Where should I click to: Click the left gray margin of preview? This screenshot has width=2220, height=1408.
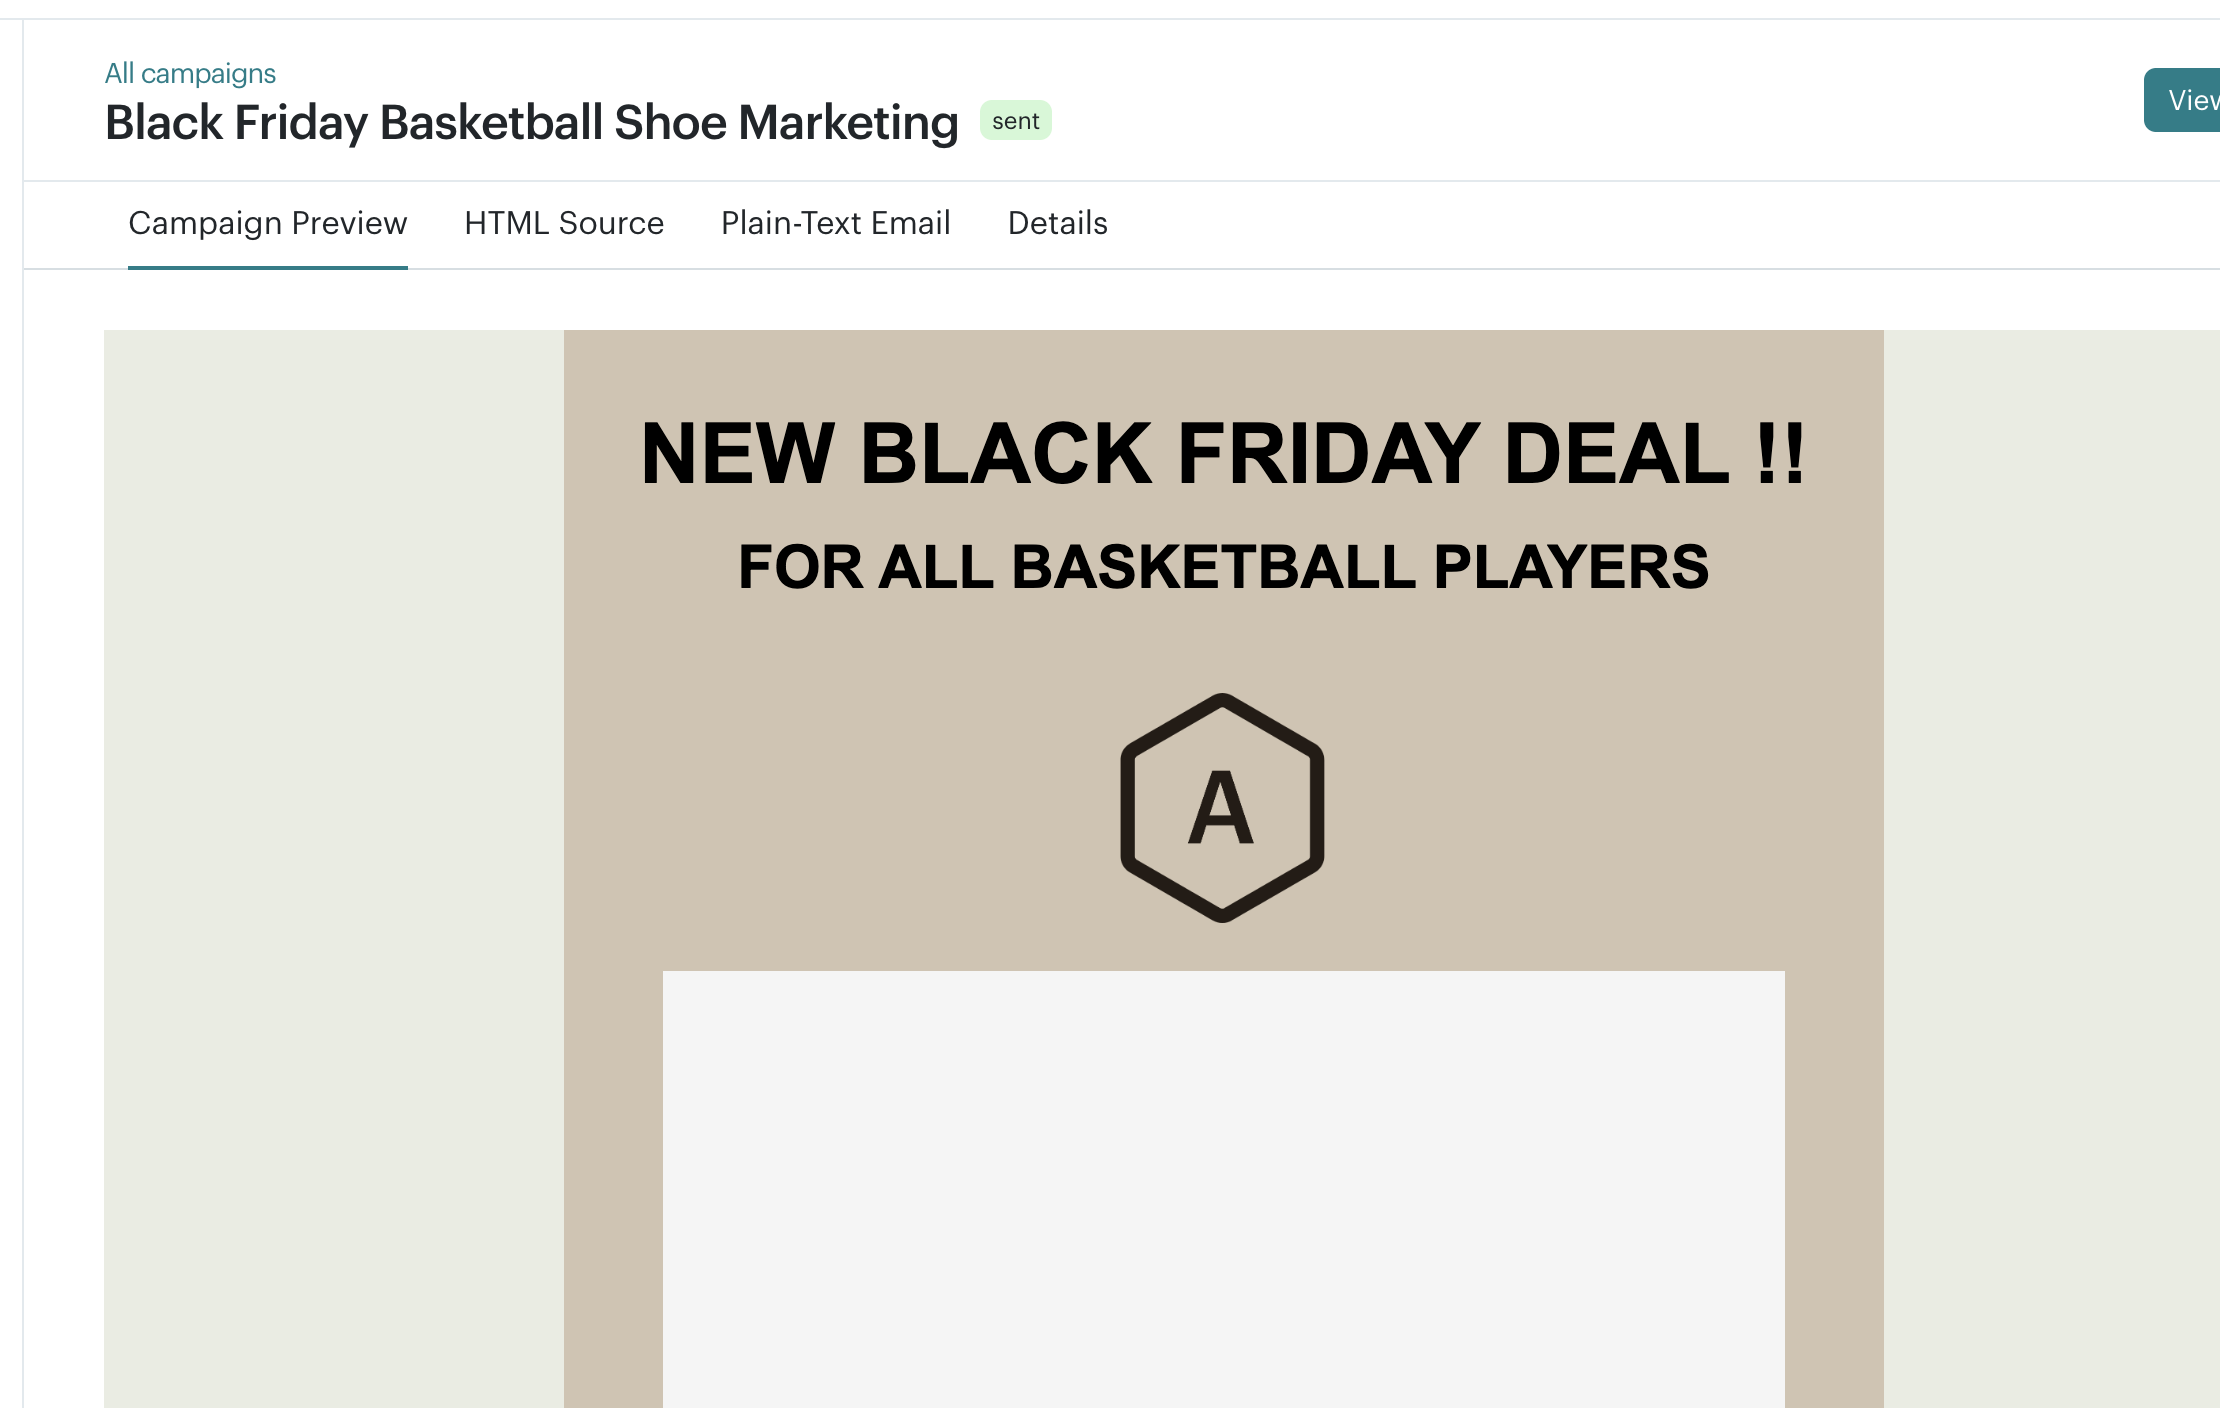tap(334, 869)
